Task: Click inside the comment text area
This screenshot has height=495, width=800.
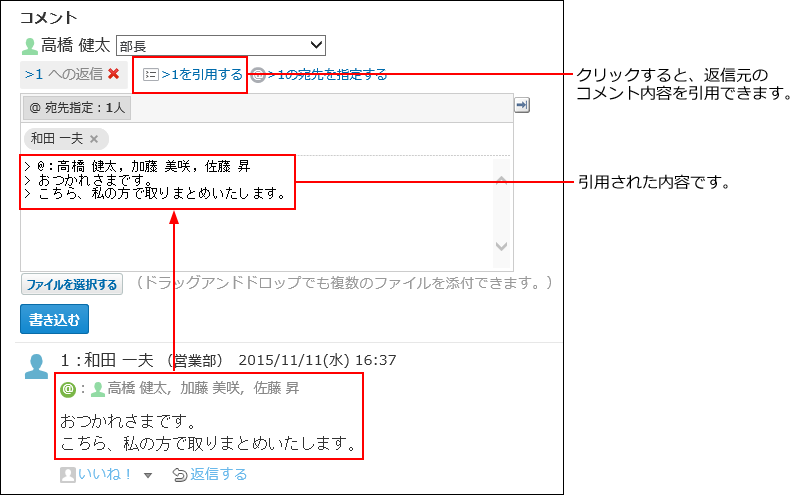Action: coord(257,213)
